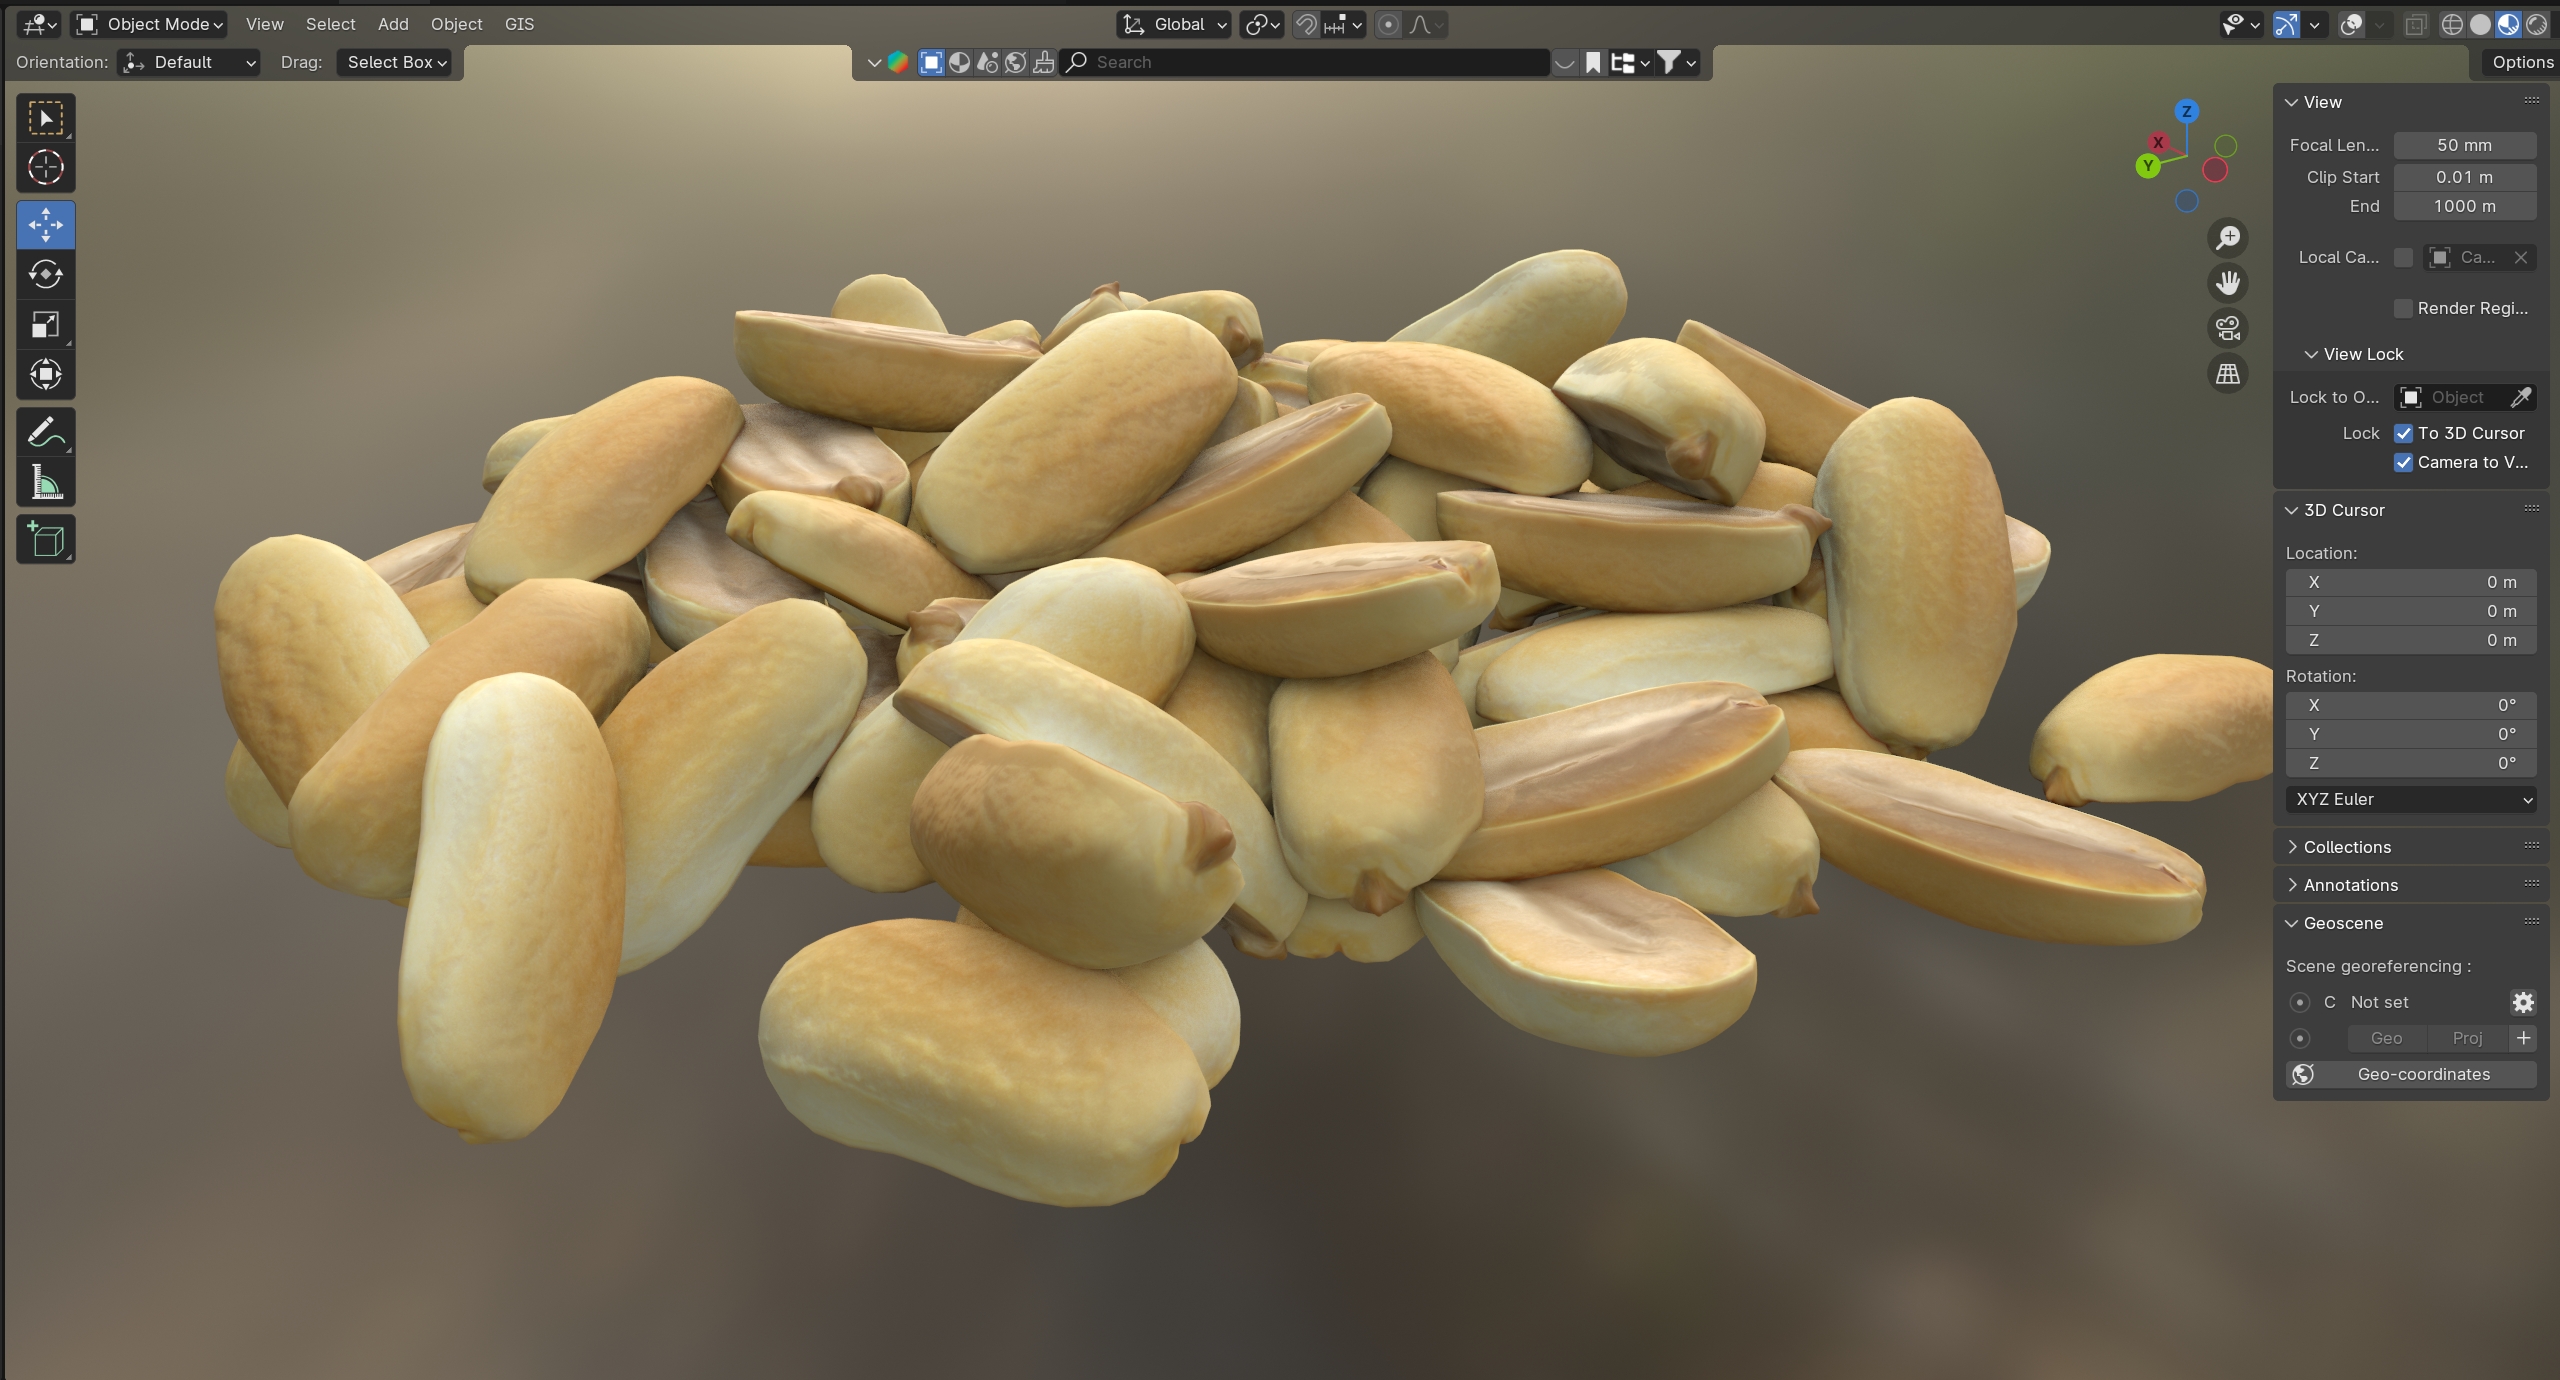This screenshot has height=1380, width=2560.
Task: Open the Add menu
Action: (x=392, y=24)
